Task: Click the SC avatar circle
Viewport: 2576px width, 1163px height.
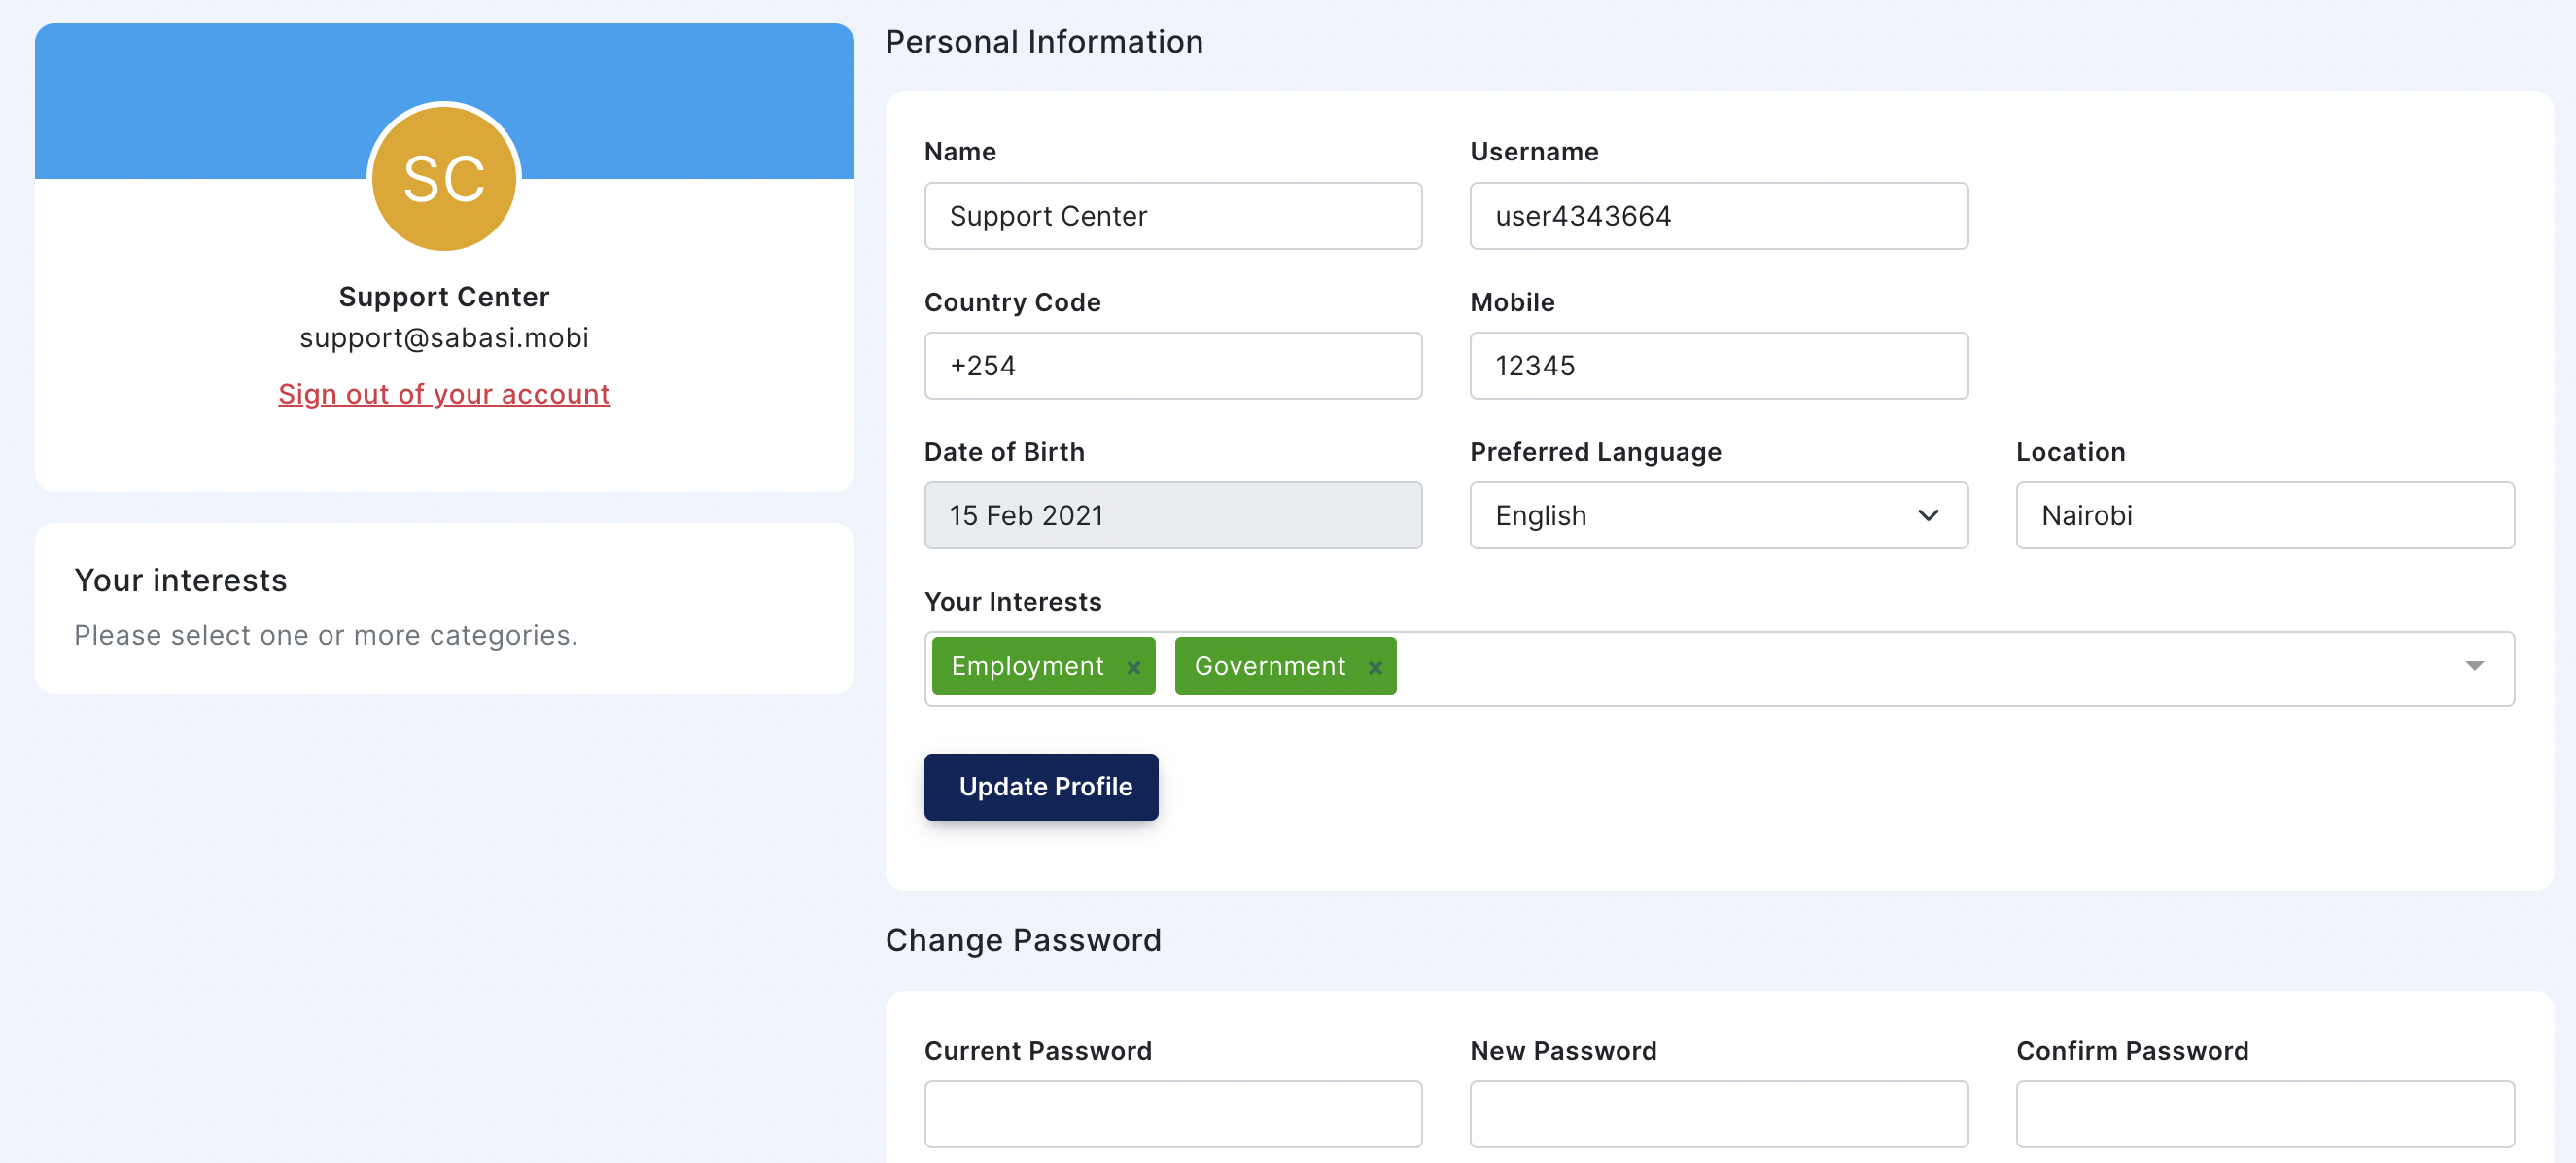Action: tap(444, 178)
